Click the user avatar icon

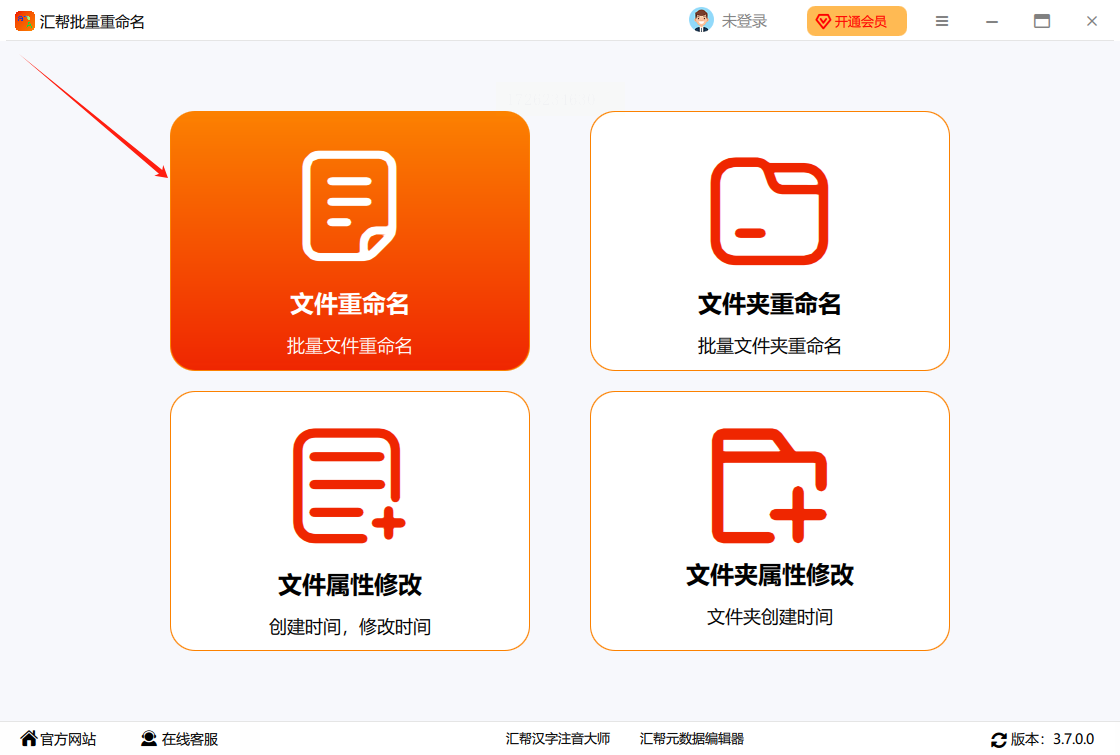[701, 21]
